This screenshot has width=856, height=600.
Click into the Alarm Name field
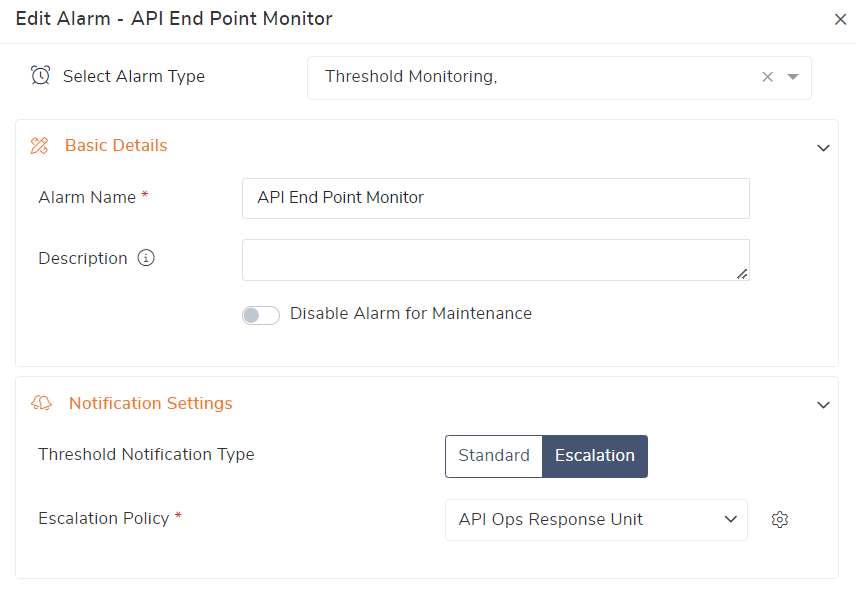pyautogui.click(x=496, y=198)
